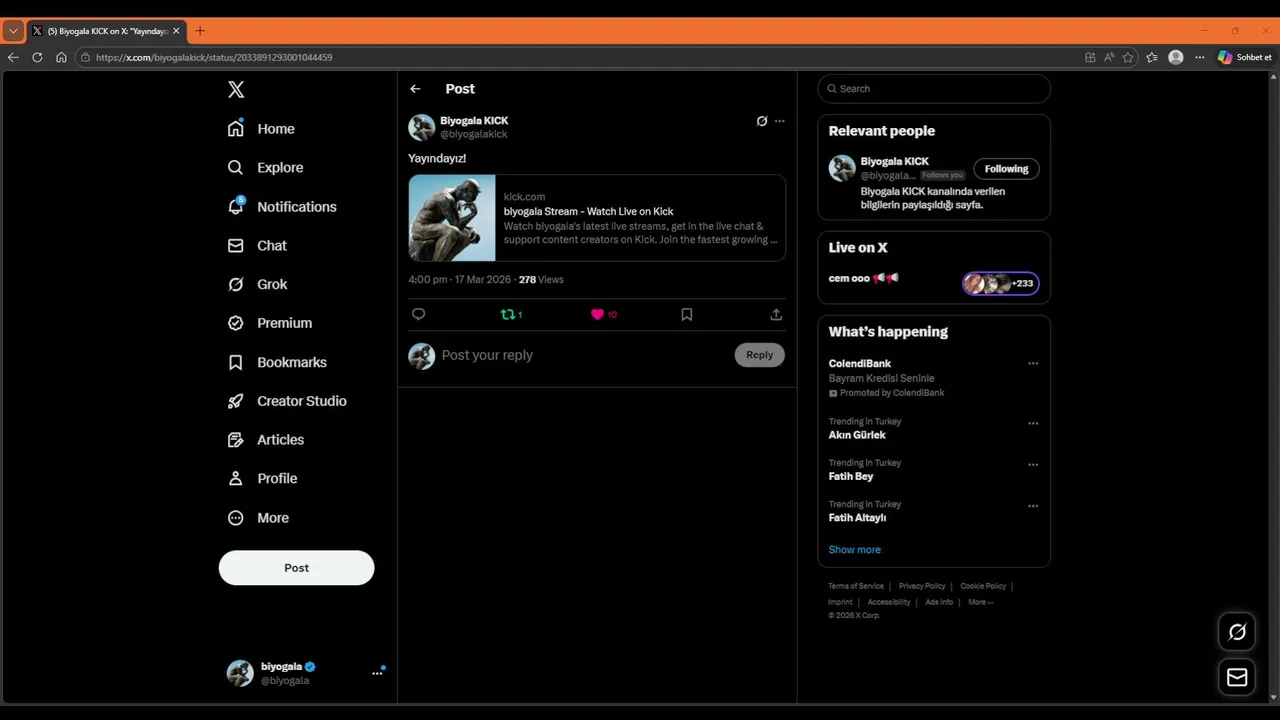Screen dimensions: 1280x720
Task: Open Explore from the sidebar
Action: tap(265, 168)
